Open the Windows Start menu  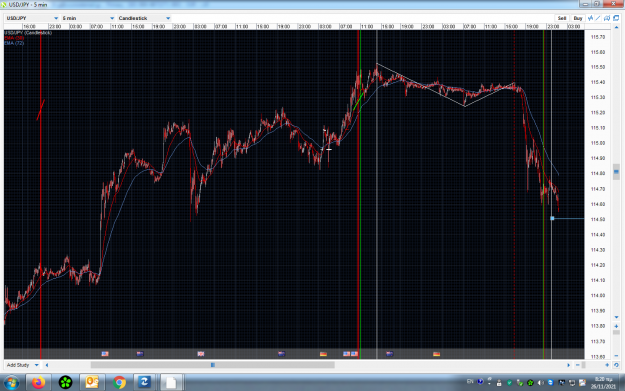12,382
